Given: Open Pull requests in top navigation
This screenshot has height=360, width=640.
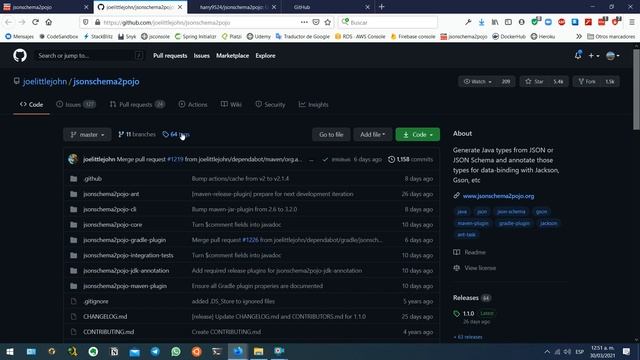Looking at the screenshot, I should (170, 56).
